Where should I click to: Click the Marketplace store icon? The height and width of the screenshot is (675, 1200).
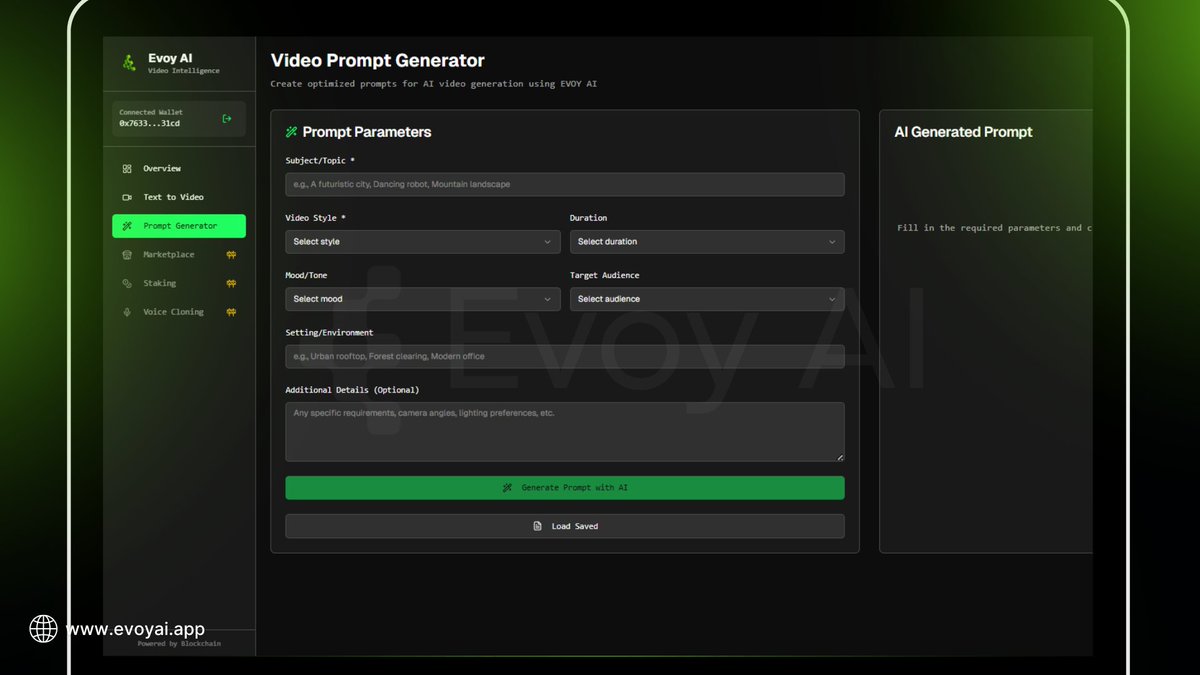tap(127, 255)
